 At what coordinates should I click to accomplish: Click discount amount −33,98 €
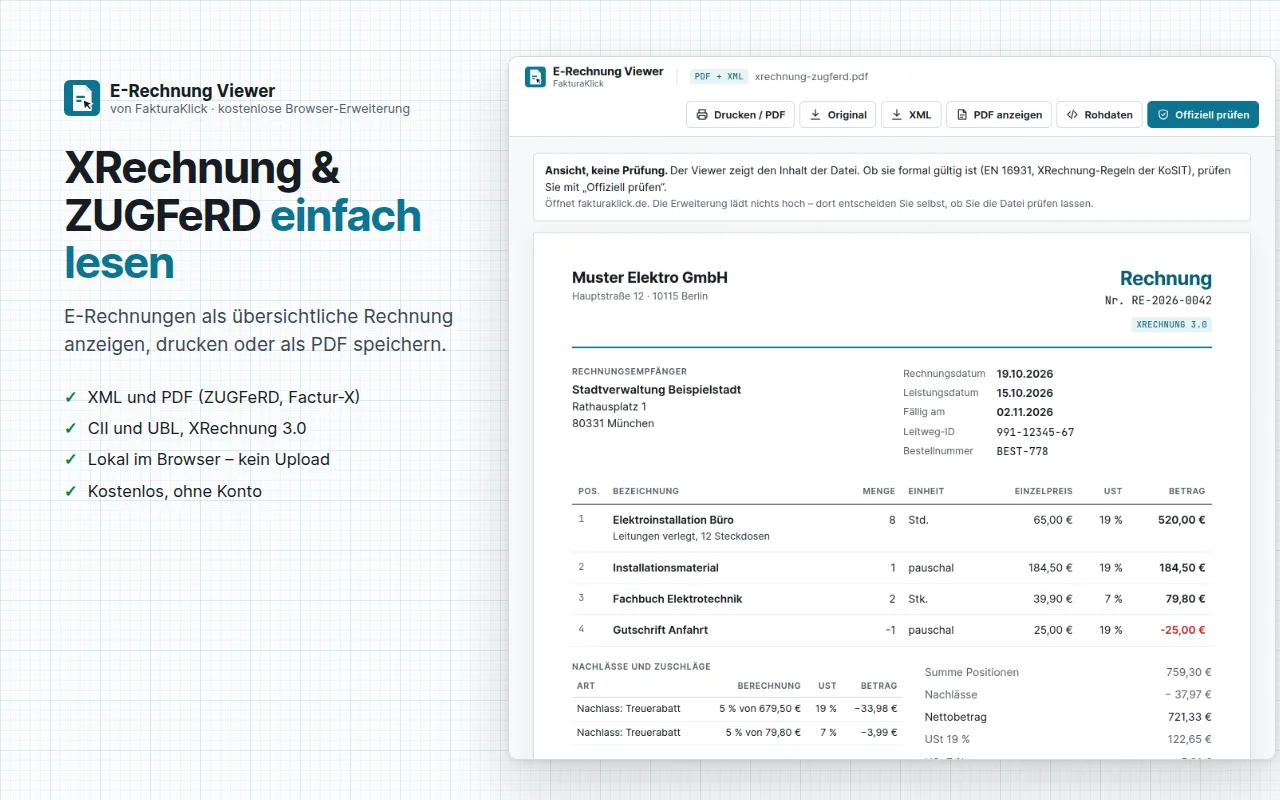tap(876, 708)
